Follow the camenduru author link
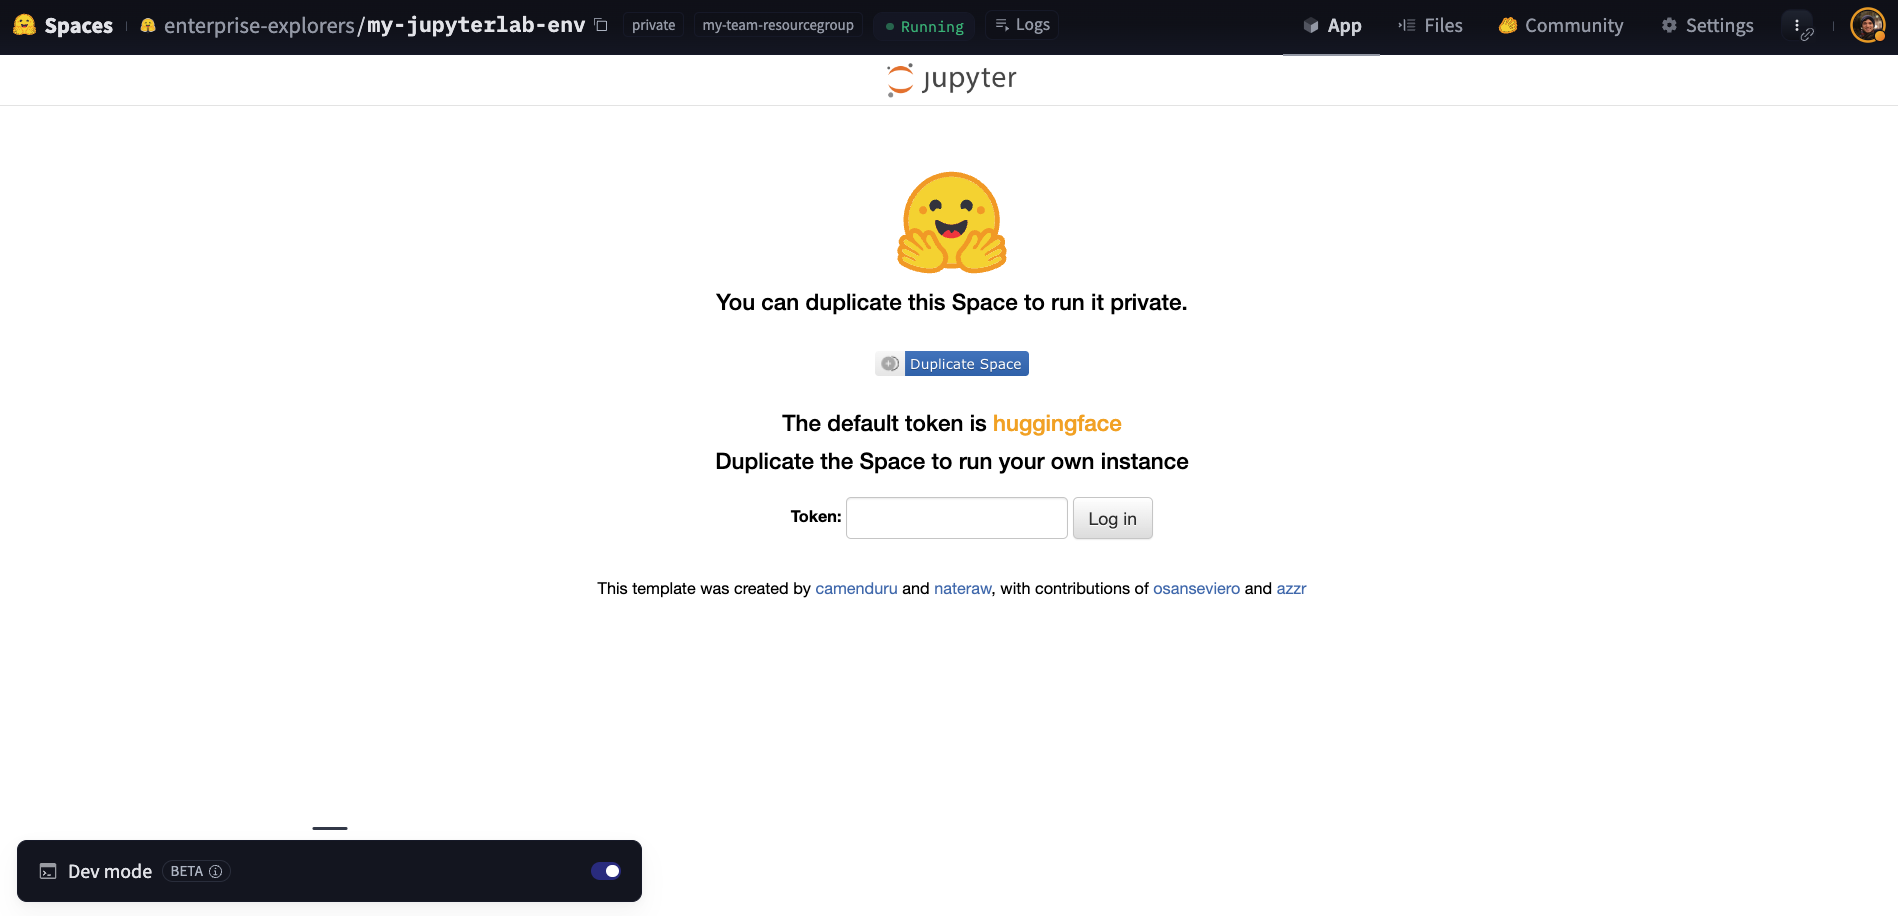Image resolution: width=1898 pixels, height=916 pixels. pos(856,589)
